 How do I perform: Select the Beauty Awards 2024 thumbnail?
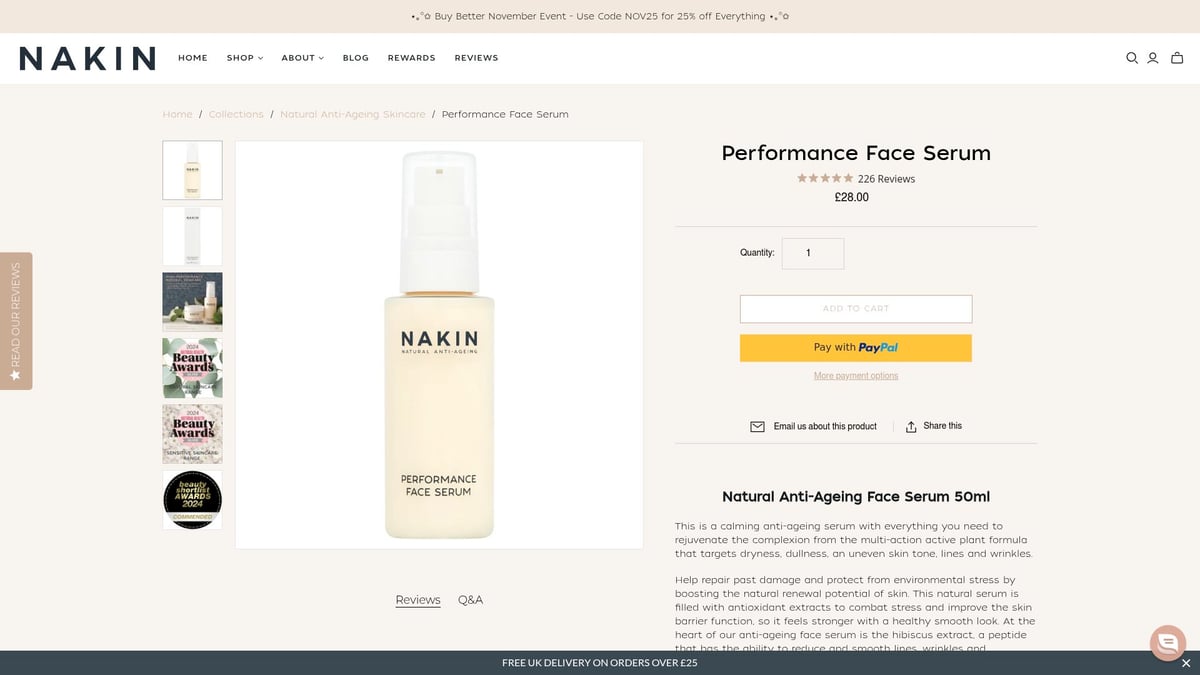coord(192,368)
